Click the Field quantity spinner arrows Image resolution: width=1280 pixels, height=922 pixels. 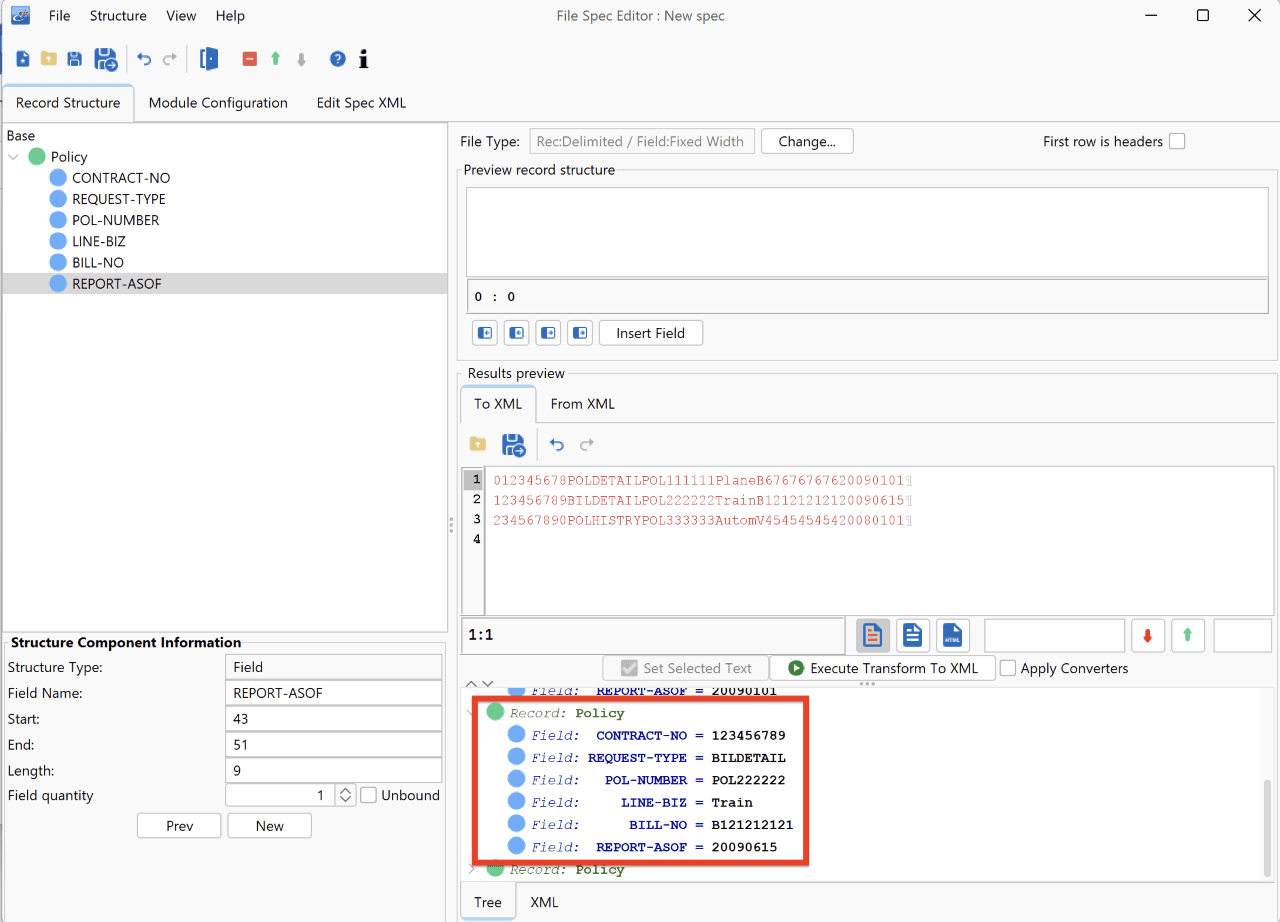(345, 795)
